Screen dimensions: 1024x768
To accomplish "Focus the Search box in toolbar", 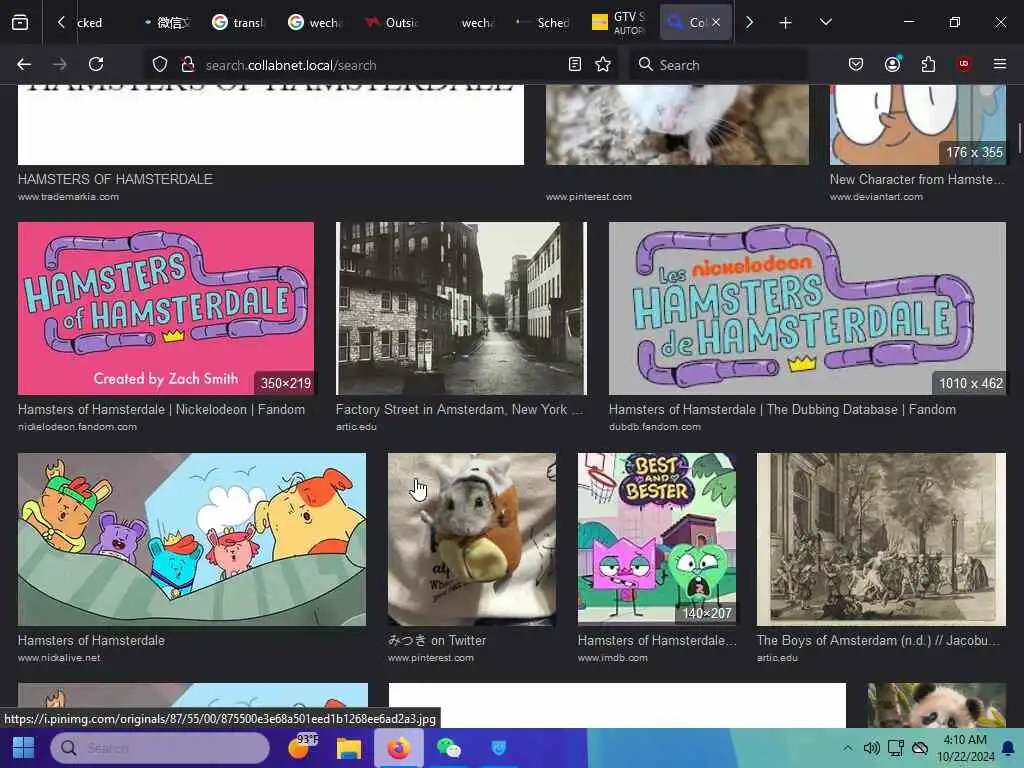I will (x=718, y=65).
